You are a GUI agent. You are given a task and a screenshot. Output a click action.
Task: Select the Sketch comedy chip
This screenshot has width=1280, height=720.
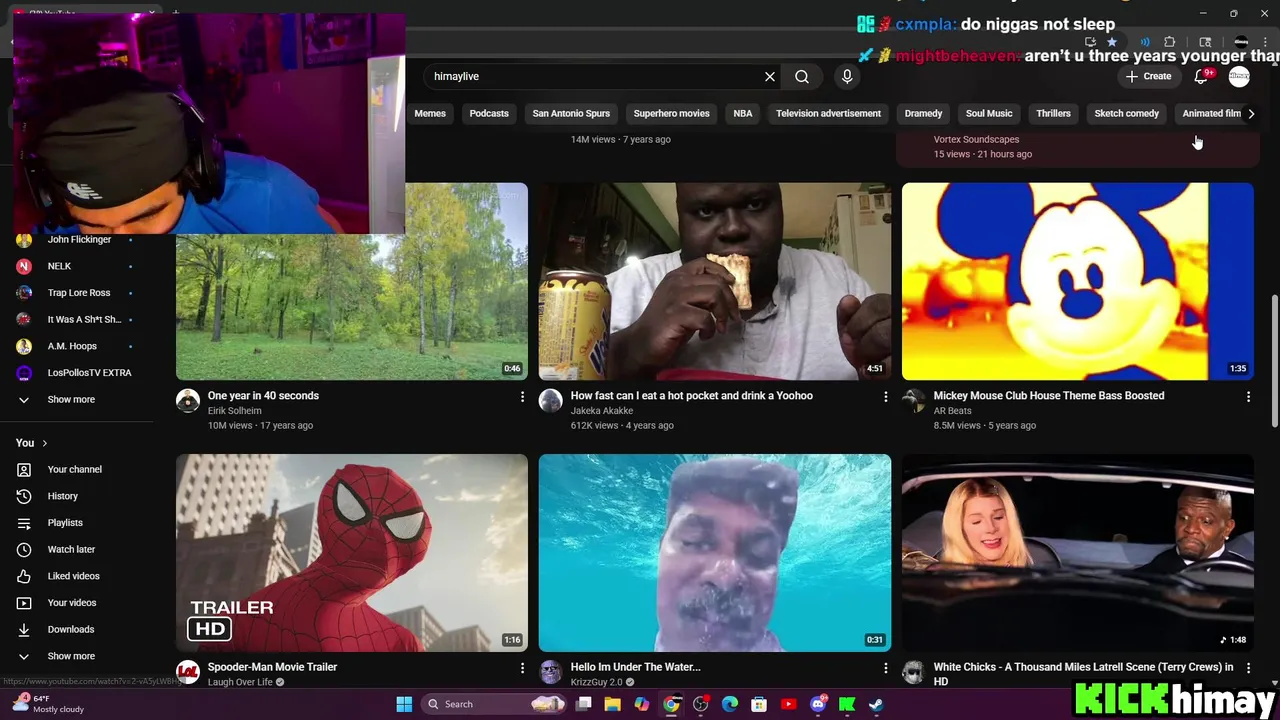(x=1126, y=114)
